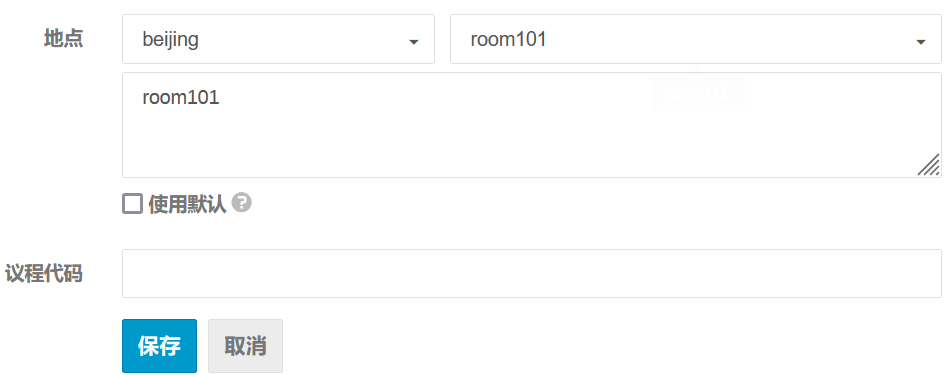Click the 使用默认 label text
The height and width of the screenshot is (375, 949).
tap(187, 204)
